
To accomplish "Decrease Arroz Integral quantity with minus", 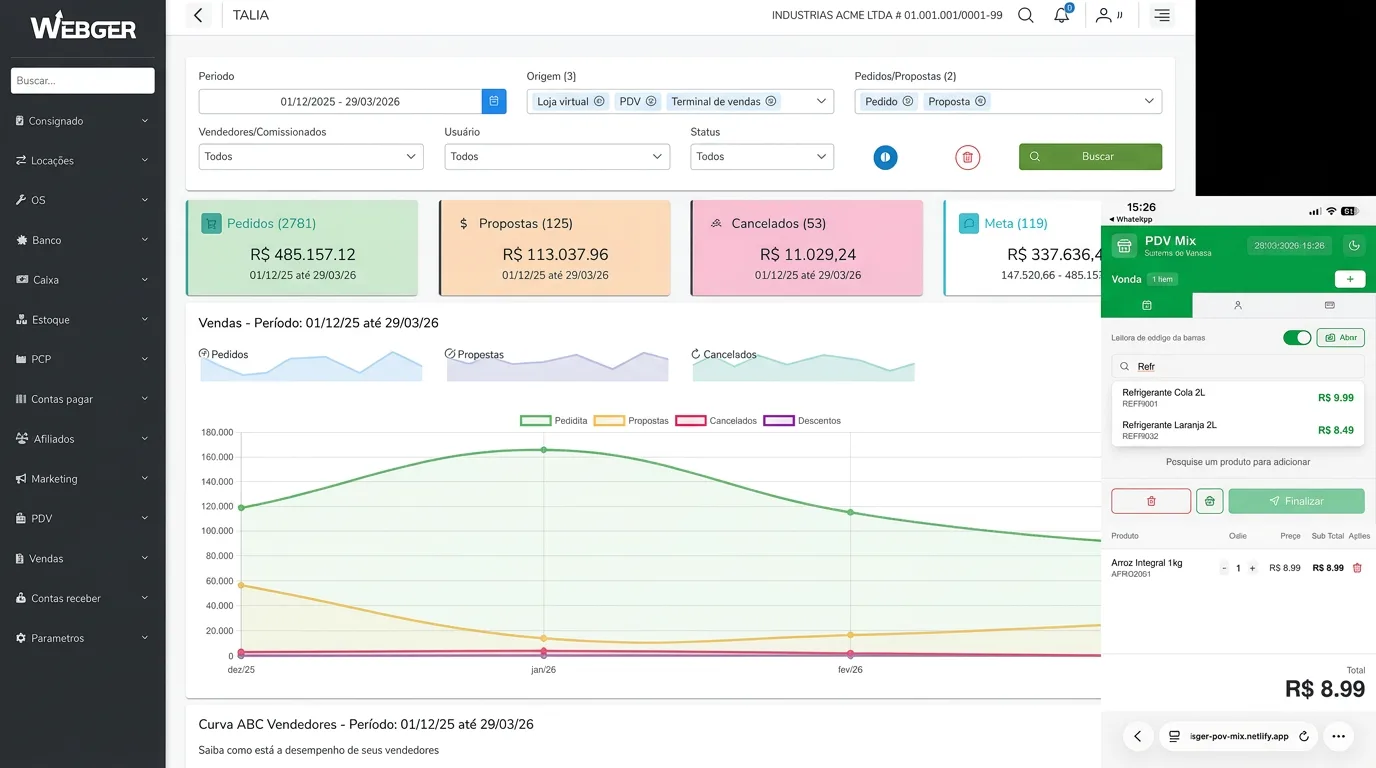I will click(1224, 568).
